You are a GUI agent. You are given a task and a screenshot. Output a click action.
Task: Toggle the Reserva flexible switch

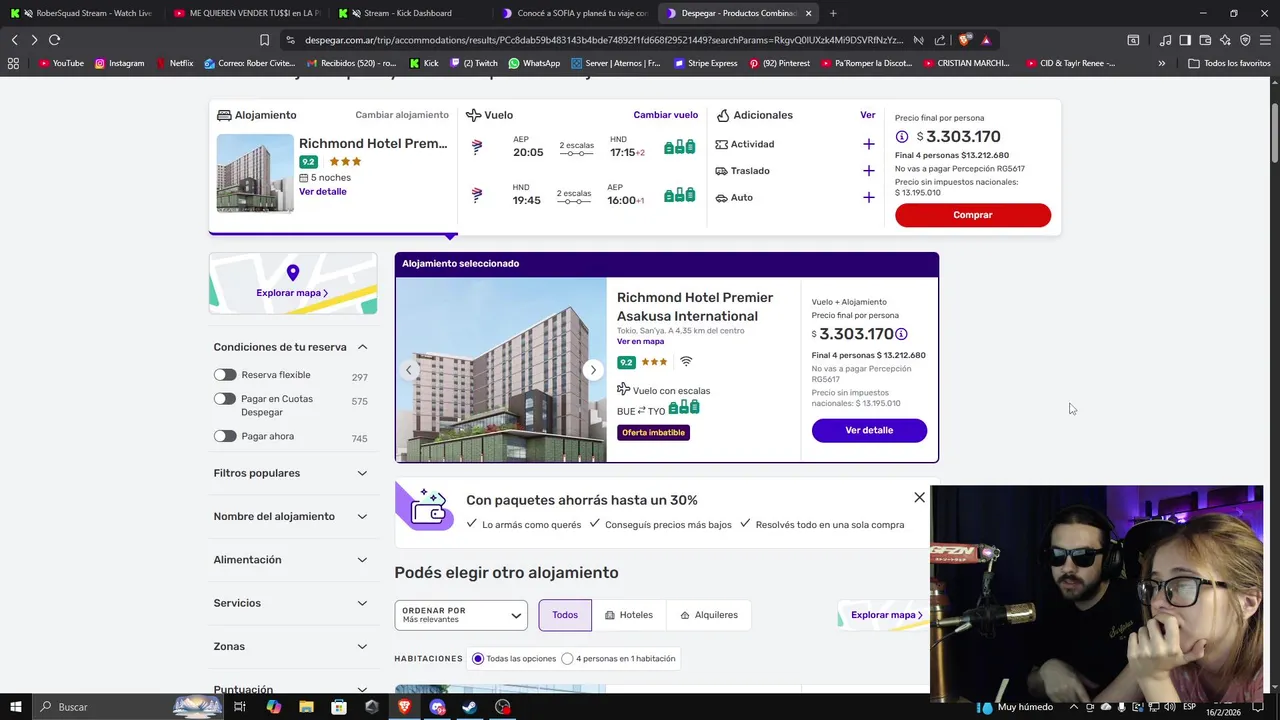coord(225,375)
